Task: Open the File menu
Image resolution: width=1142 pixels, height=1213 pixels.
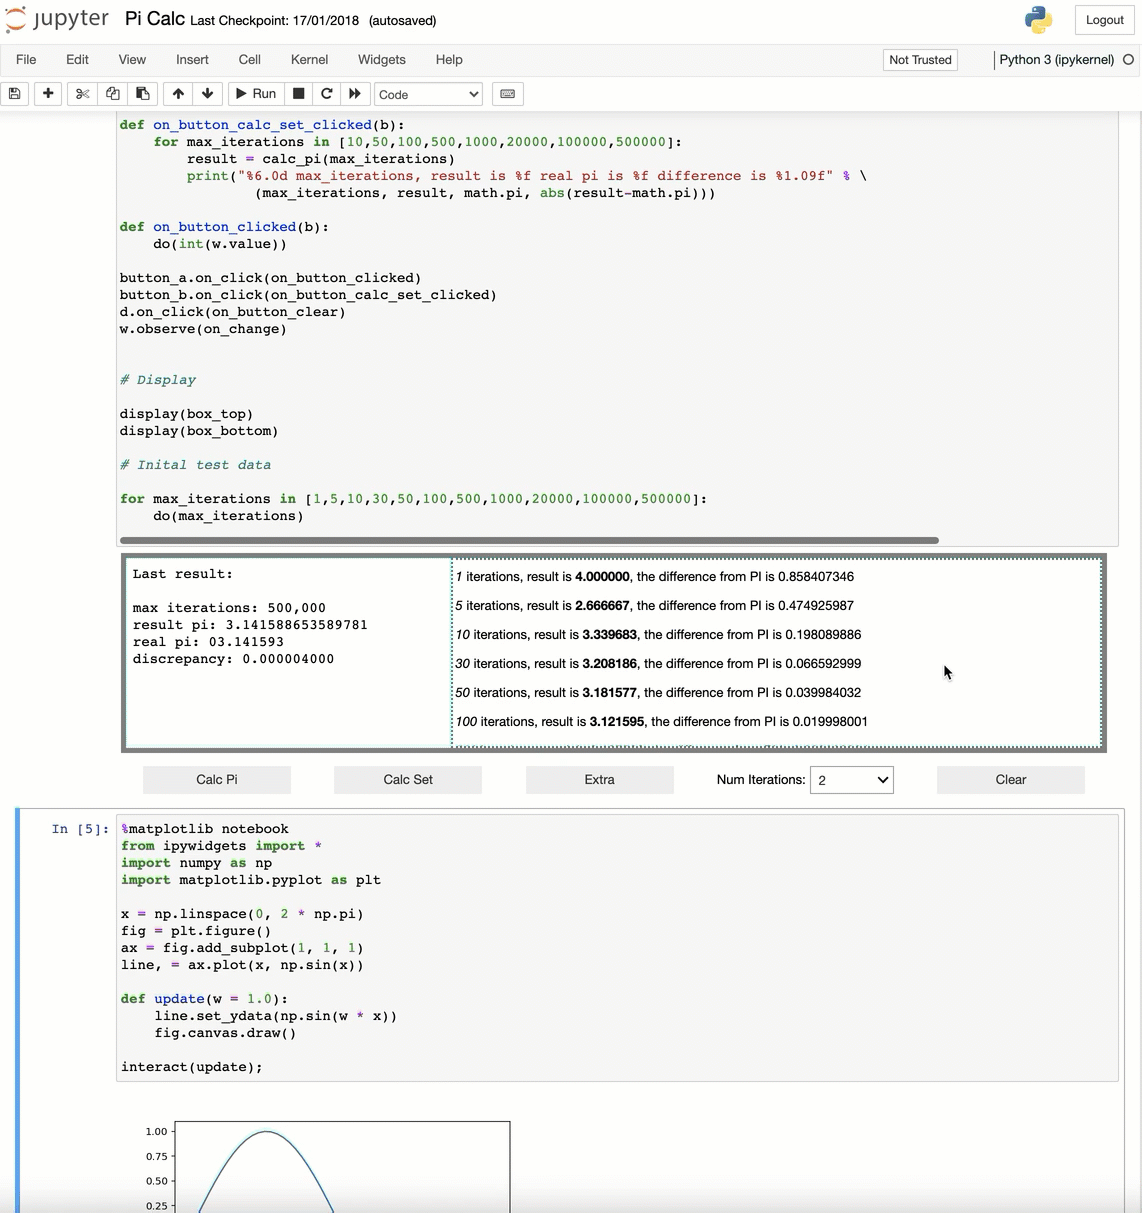Action: [x=26, y=60]
